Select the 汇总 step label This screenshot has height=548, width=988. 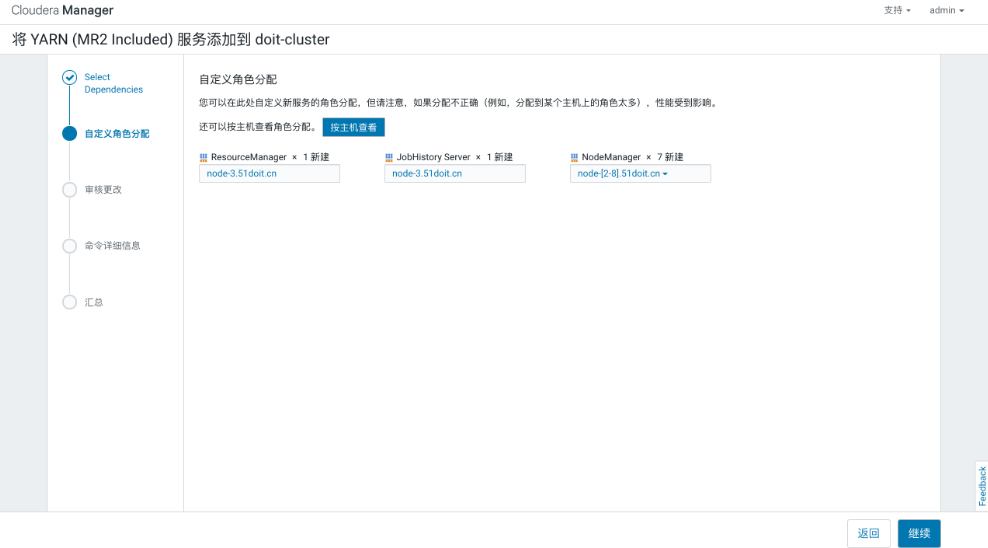click(94, 302)
